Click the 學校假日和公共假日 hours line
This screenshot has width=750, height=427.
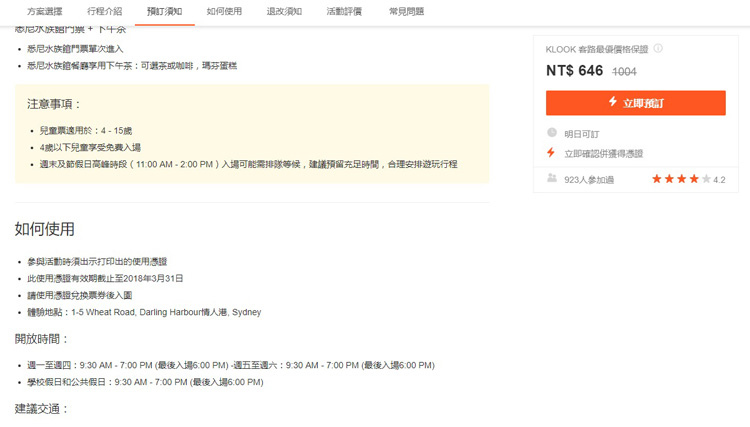tap(145, 382)
